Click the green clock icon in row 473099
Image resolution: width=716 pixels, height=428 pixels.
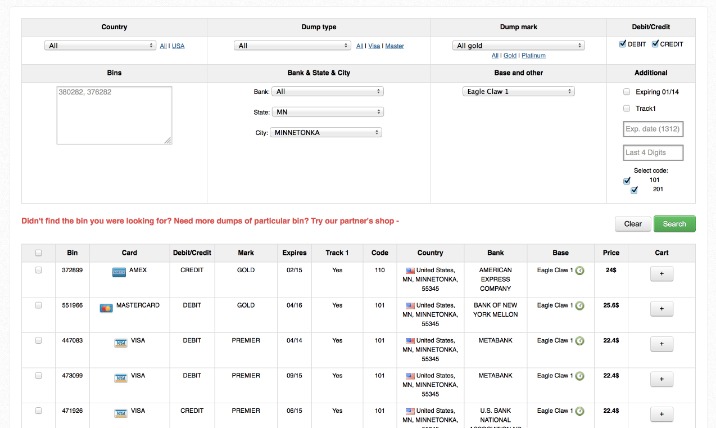(x=579, y=376)
